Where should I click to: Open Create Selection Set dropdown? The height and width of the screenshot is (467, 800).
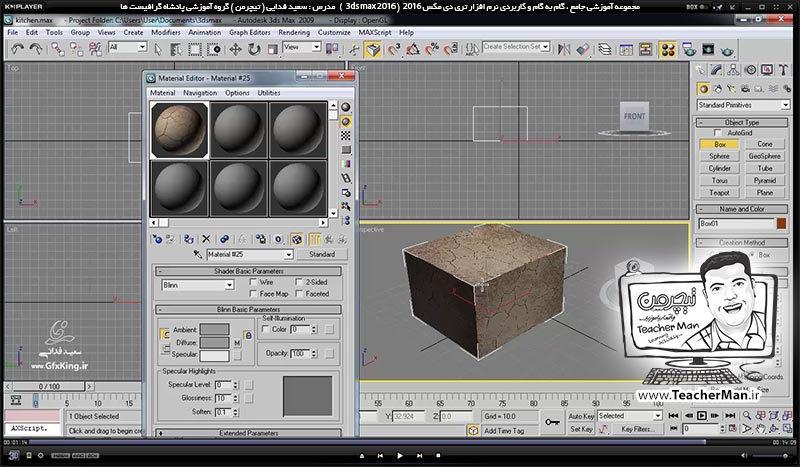(x=545, y=46)
